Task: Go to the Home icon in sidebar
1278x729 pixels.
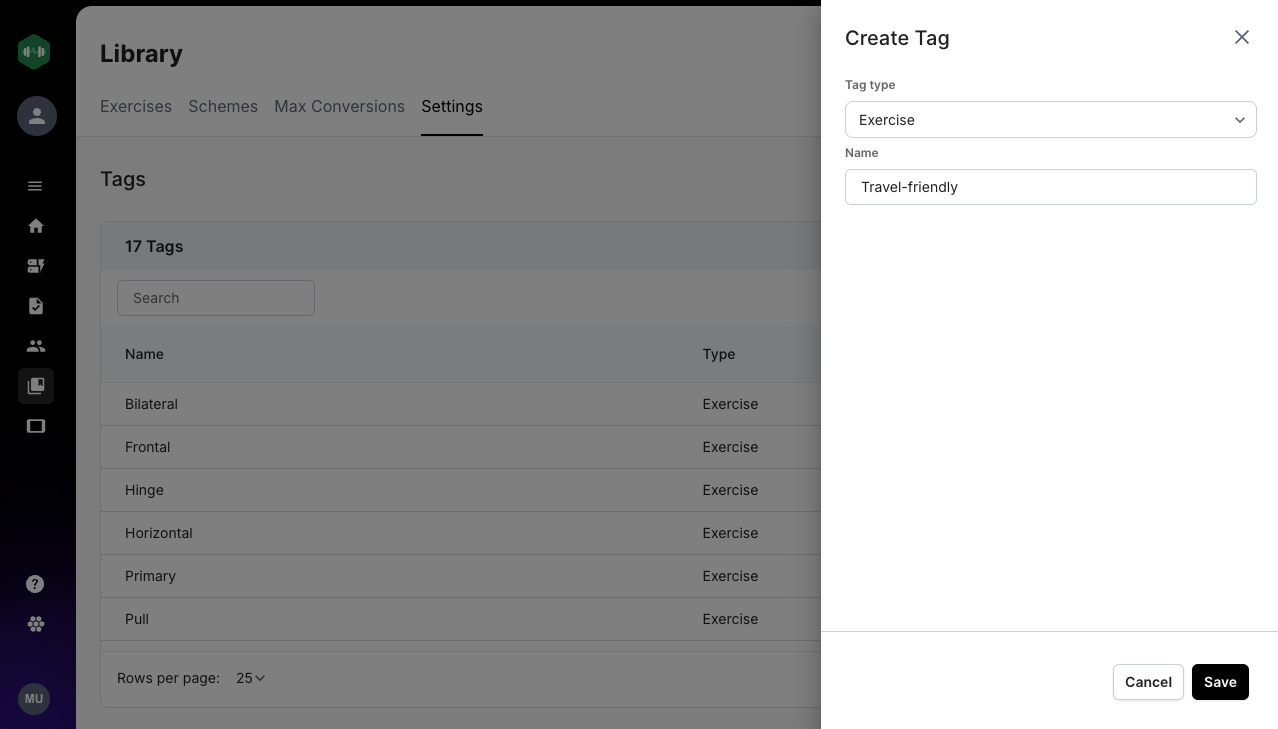Action: [36, 226]
